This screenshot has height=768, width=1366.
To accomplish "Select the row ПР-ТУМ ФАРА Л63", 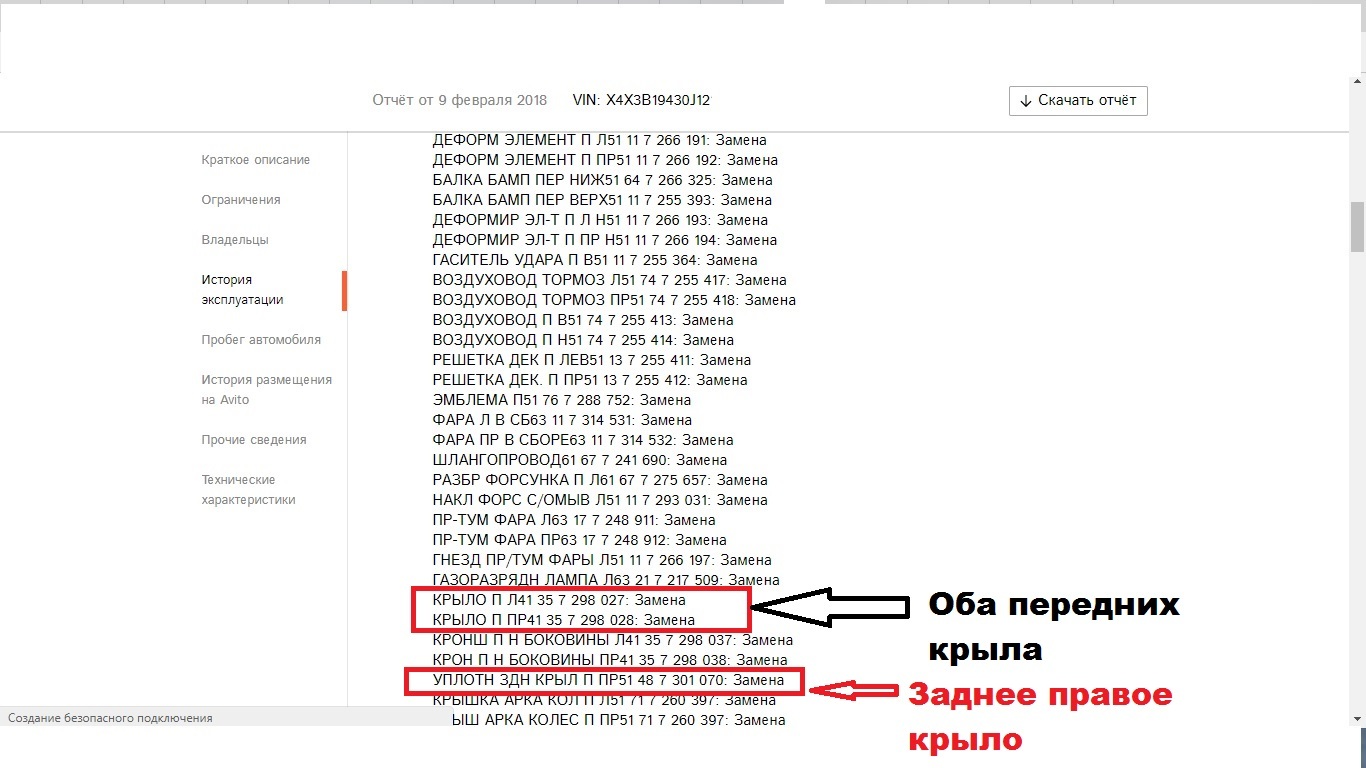I will click(x=574, y=520).
